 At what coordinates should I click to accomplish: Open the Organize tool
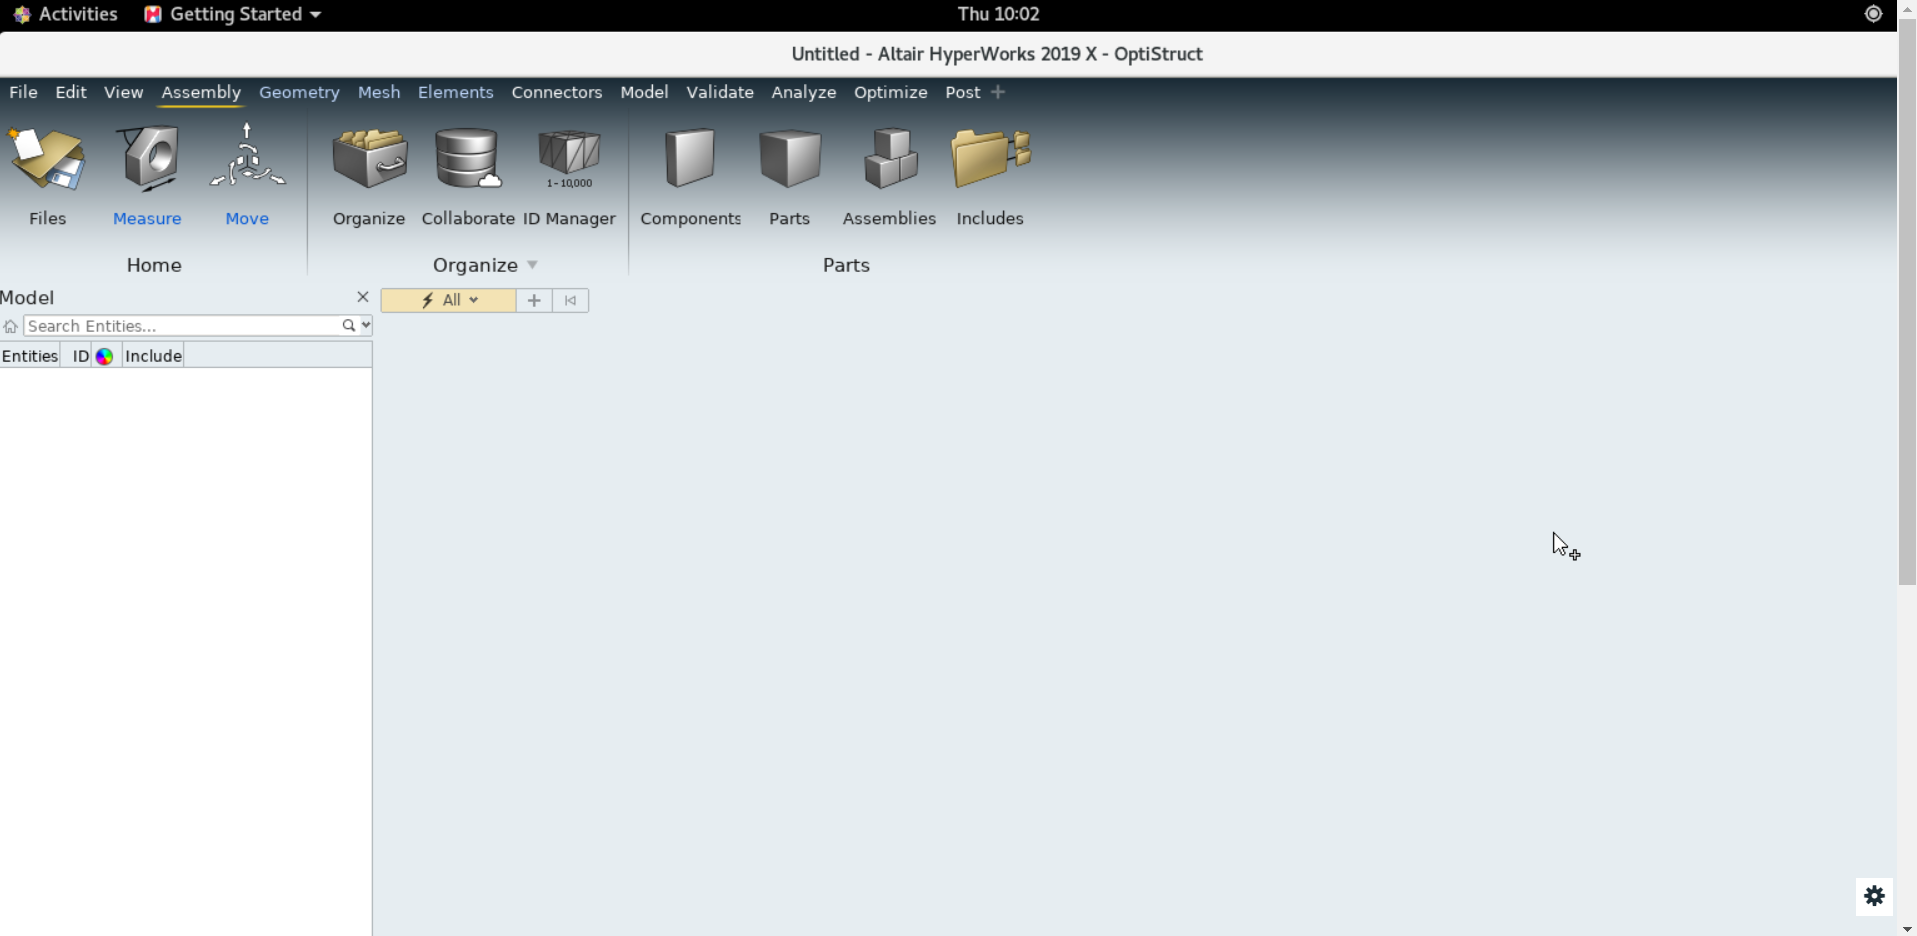tap(369, 159)
